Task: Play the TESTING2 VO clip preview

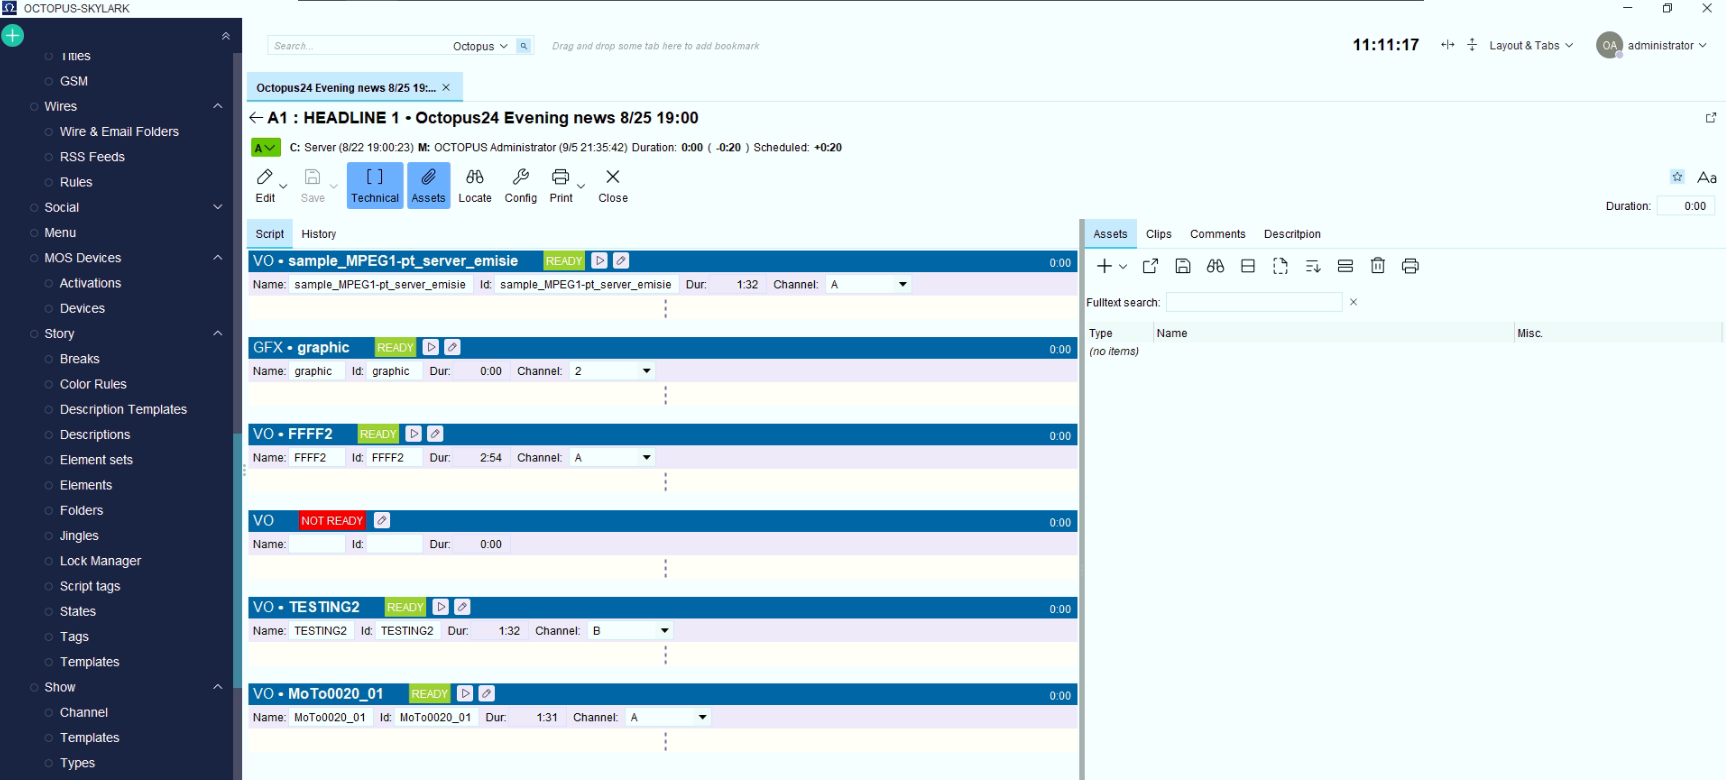Action: [441, 607]
